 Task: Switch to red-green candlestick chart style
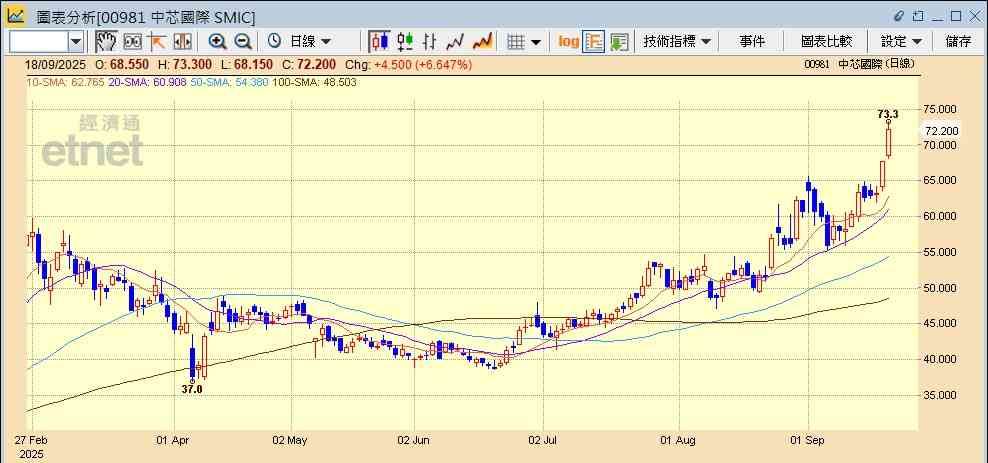pos(405,42)
